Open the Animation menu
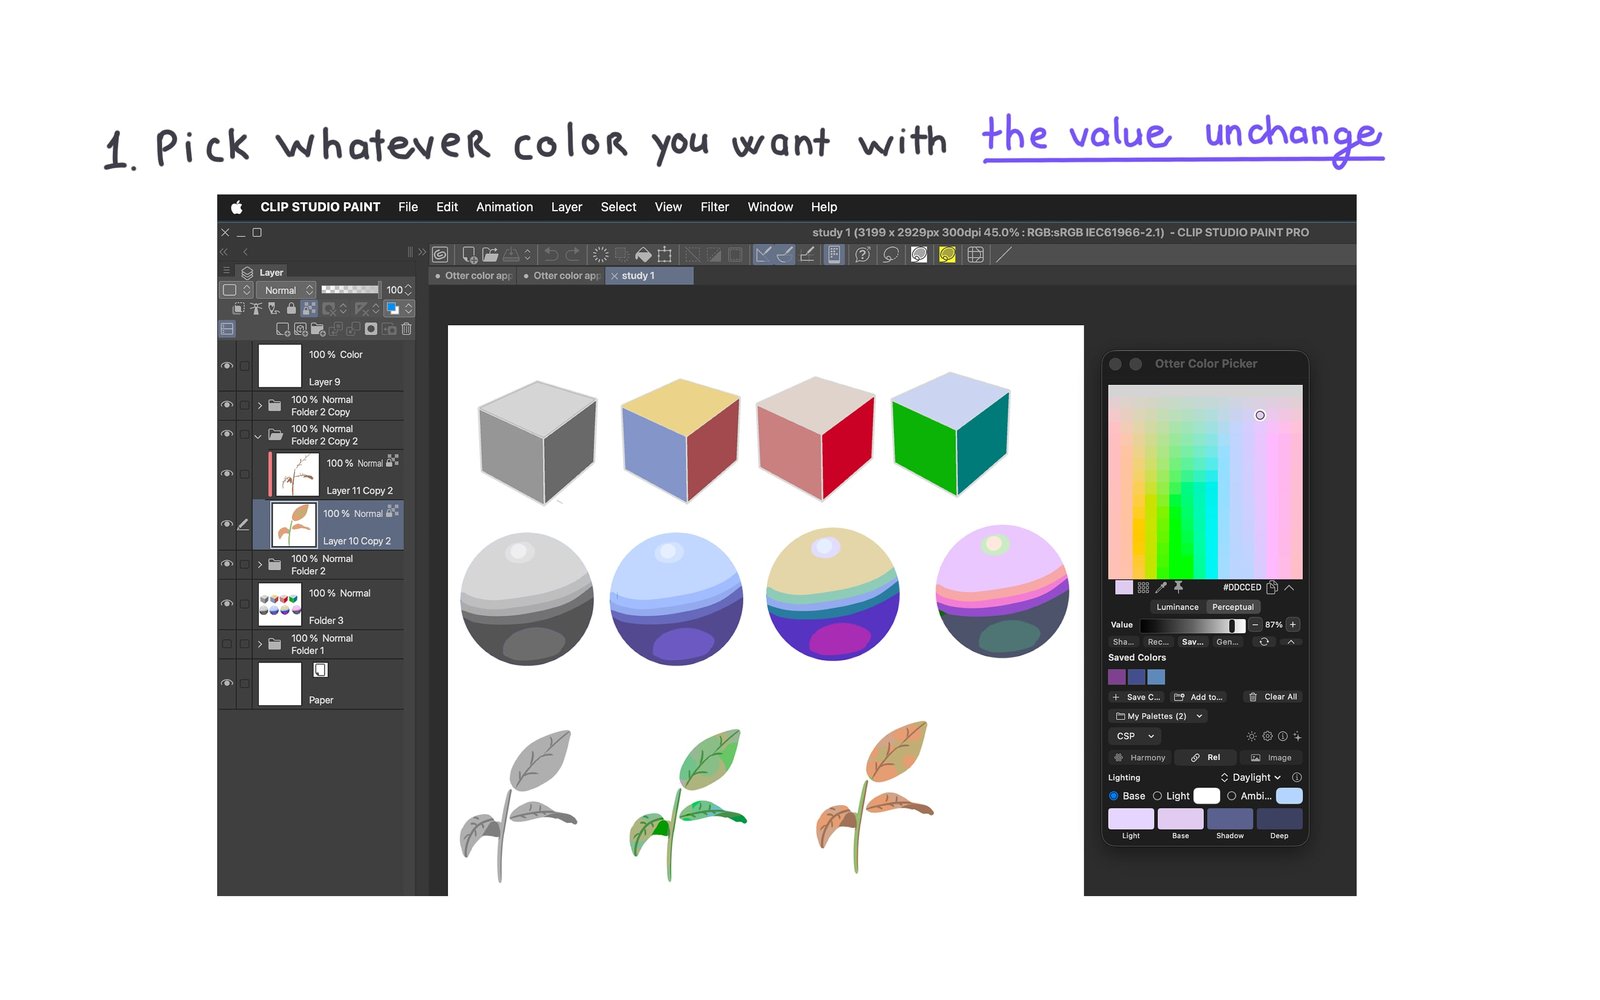The height and width of the screenshot is (1000, 1600). tap(504, 207)
